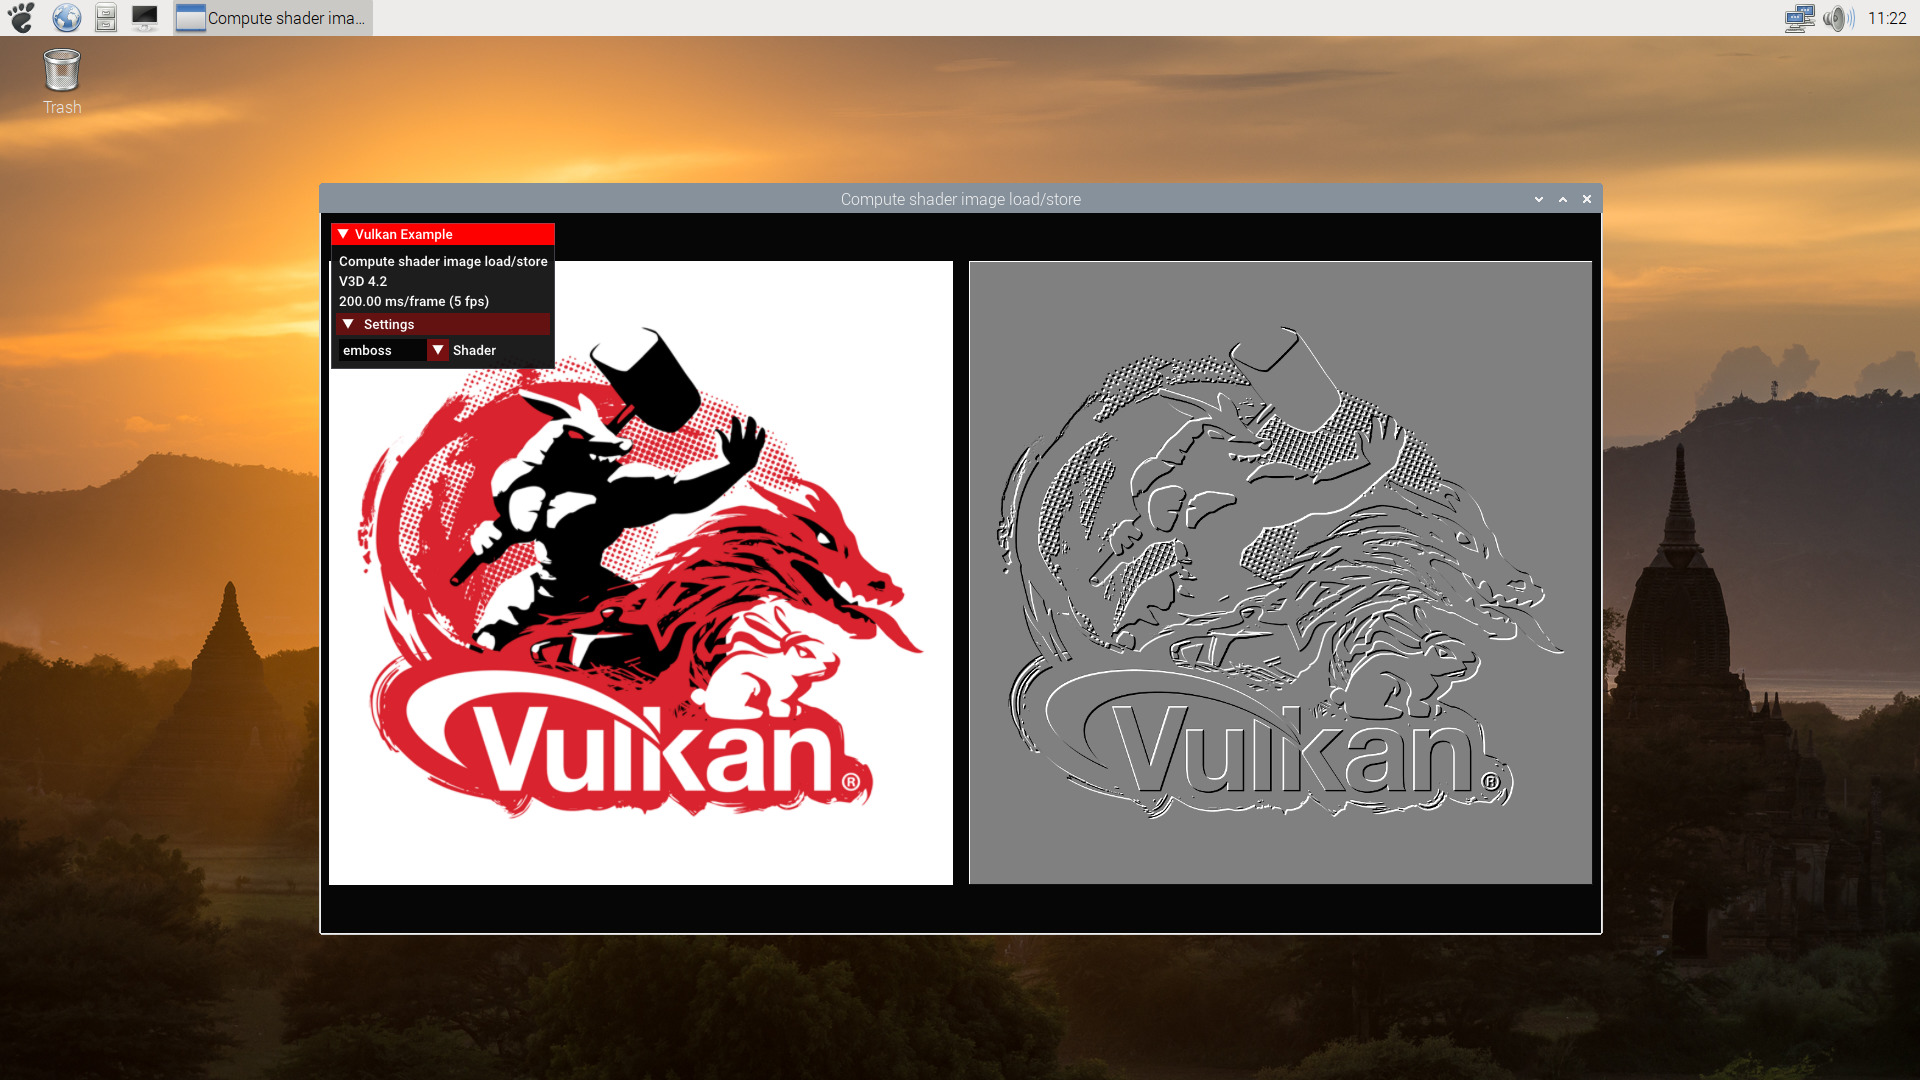Click the web browser globe icon in taskbar
The image size is (1920, 1080).
[x=65, y=17]
